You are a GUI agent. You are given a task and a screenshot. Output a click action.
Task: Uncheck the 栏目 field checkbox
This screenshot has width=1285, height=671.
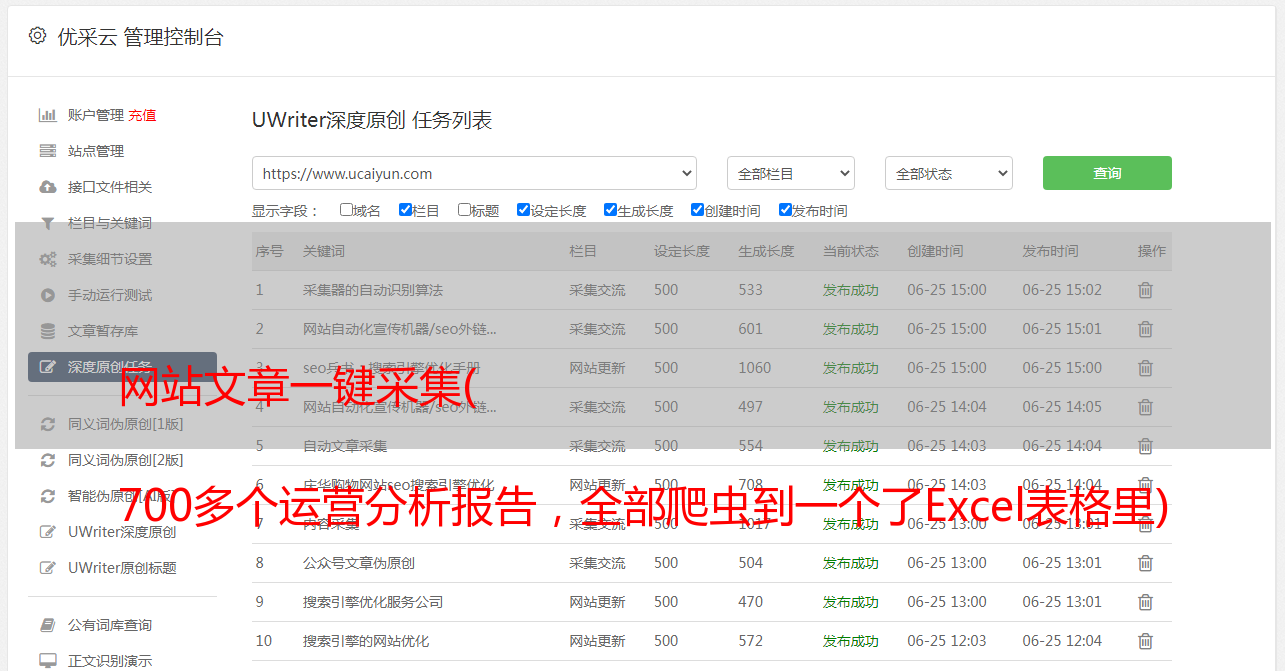click(x=405, y=210)
